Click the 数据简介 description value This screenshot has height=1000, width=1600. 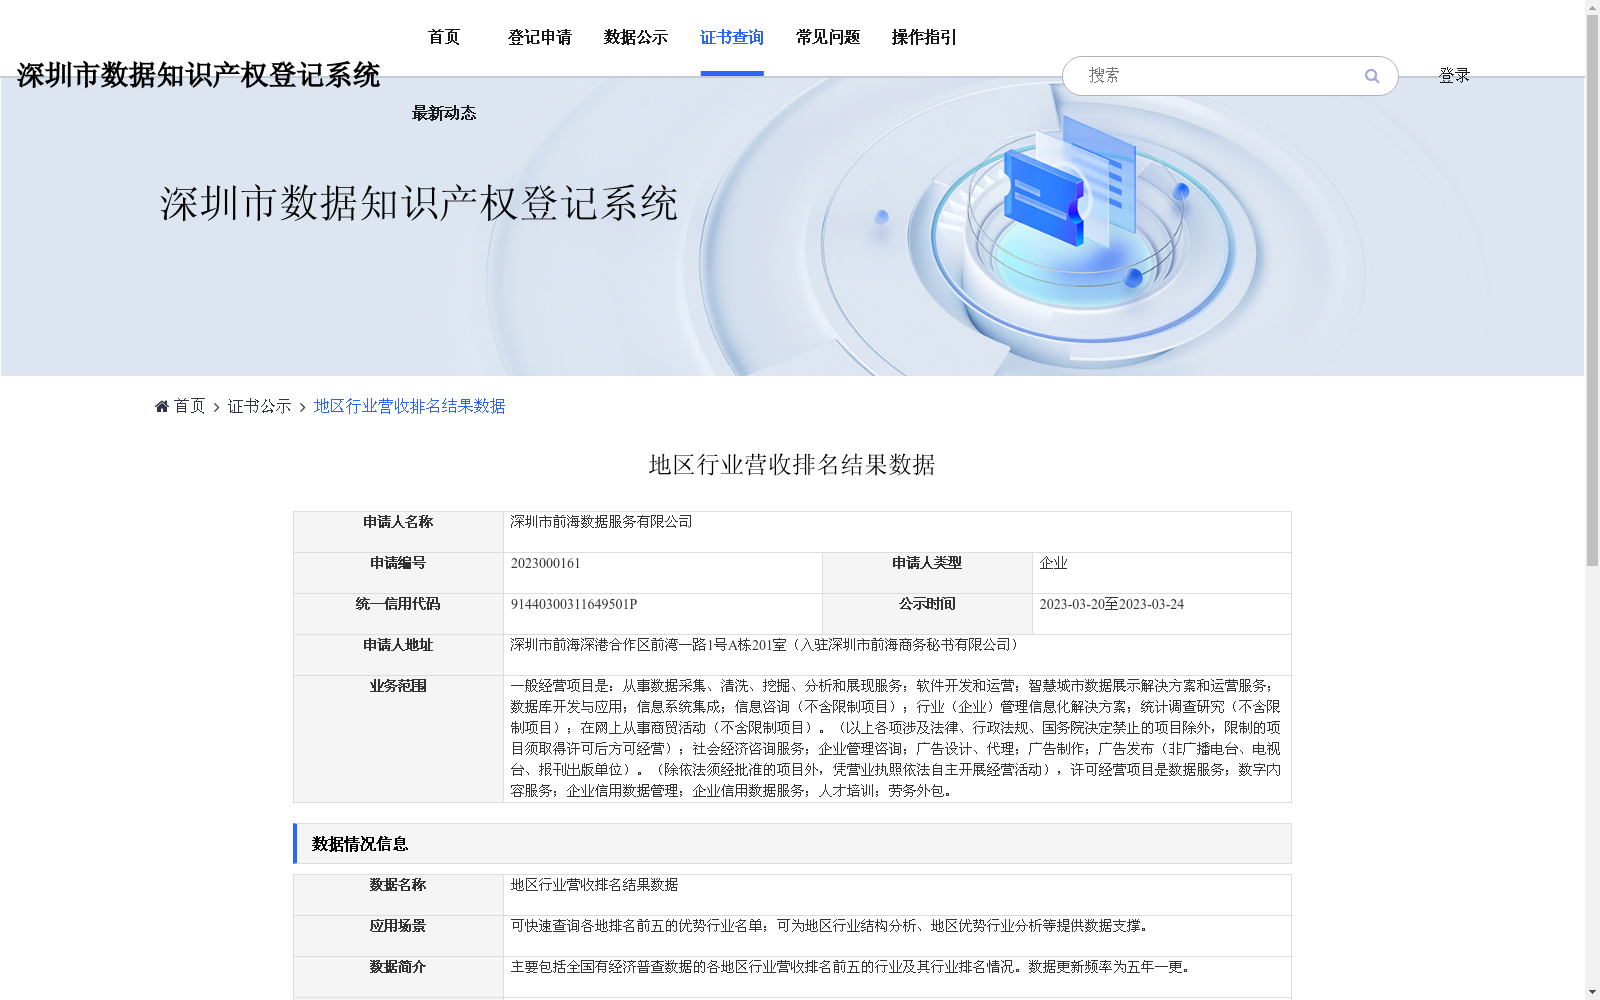[850, 967]
